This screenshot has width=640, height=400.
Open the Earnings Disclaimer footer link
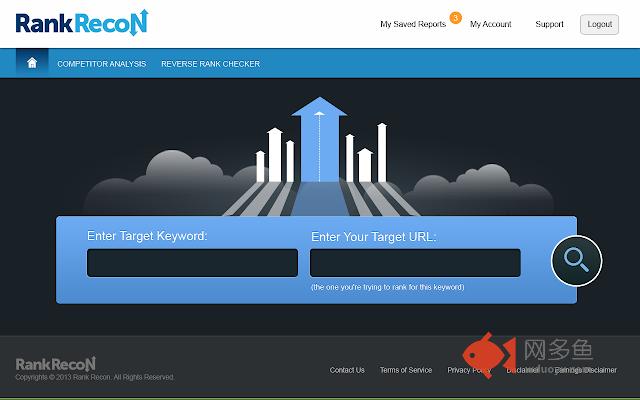coord(586,370)
